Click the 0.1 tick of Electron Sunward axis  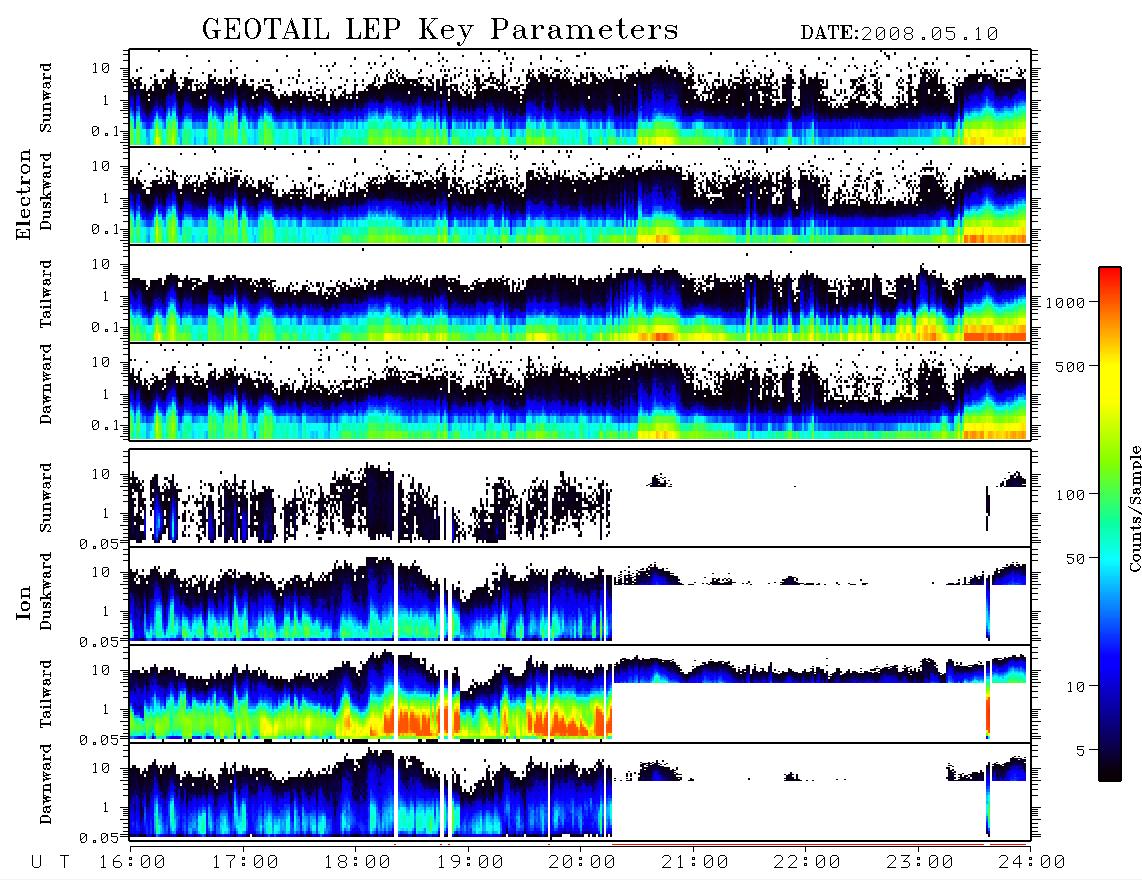click(106, 131)
